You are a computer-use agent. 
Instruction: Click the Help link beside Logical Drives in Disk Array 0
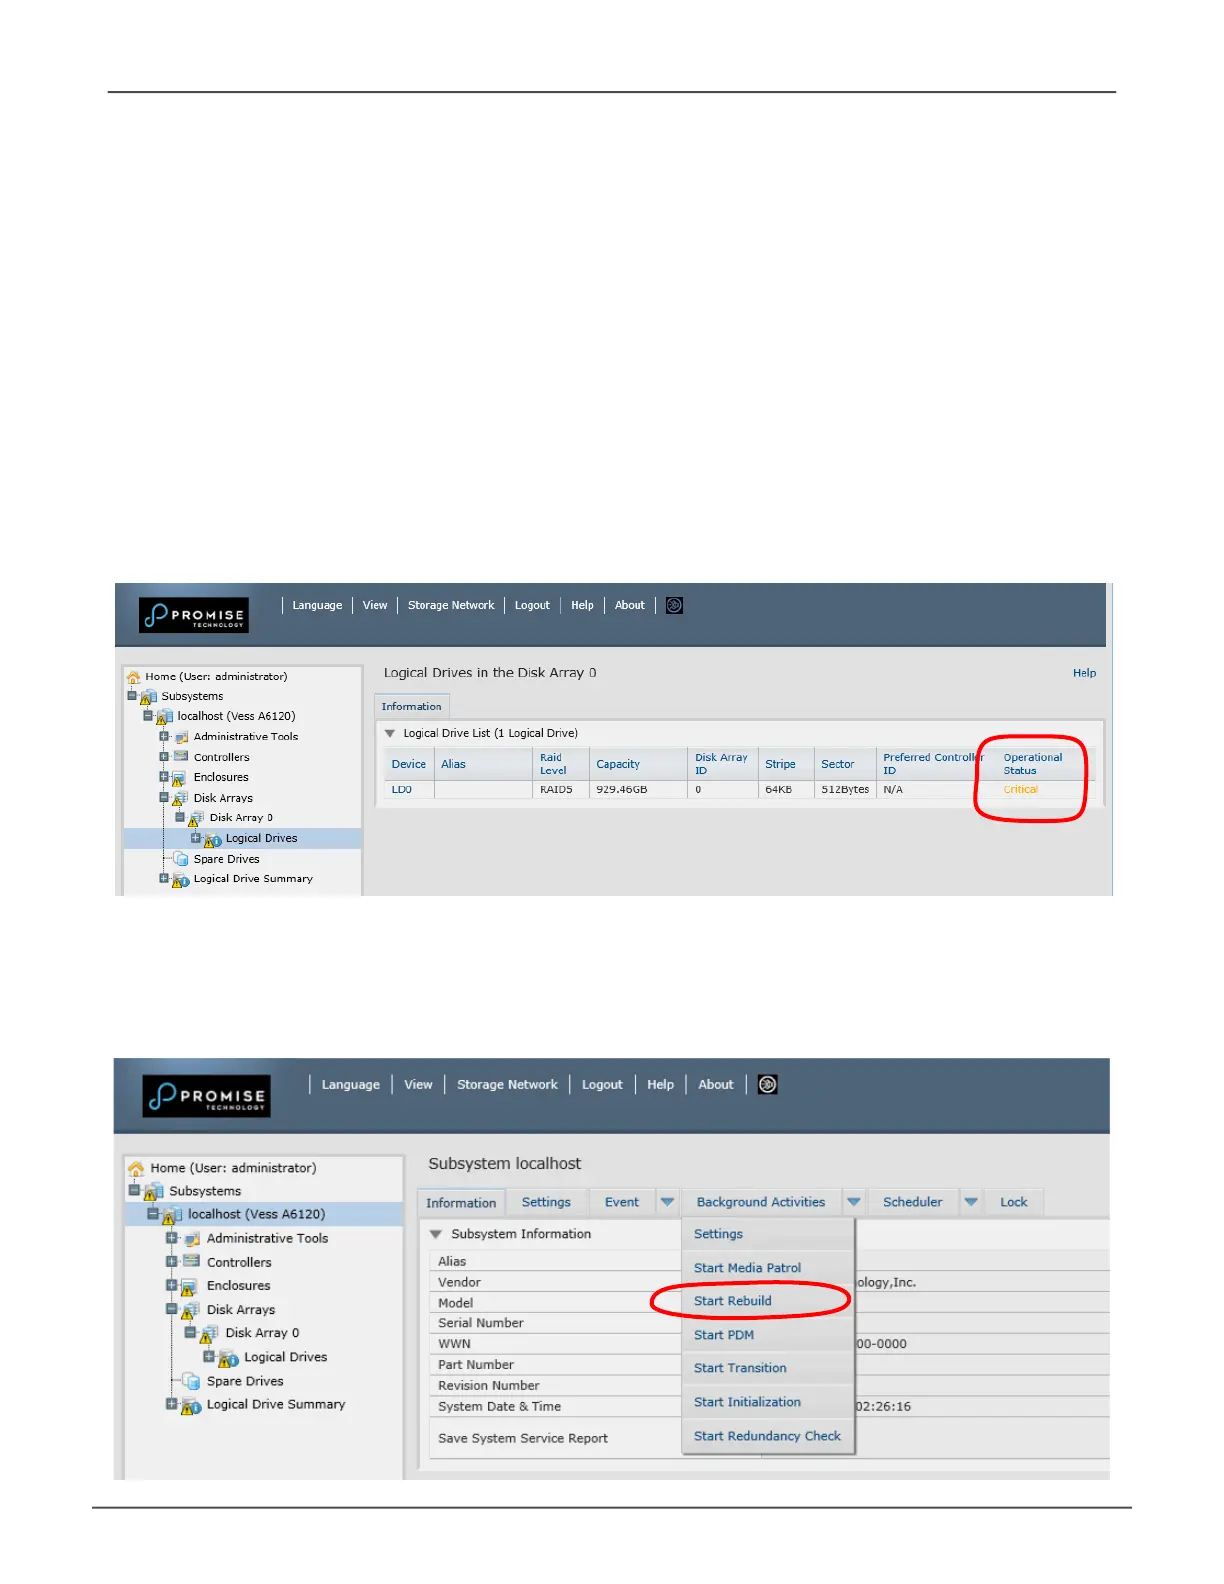1084,673
